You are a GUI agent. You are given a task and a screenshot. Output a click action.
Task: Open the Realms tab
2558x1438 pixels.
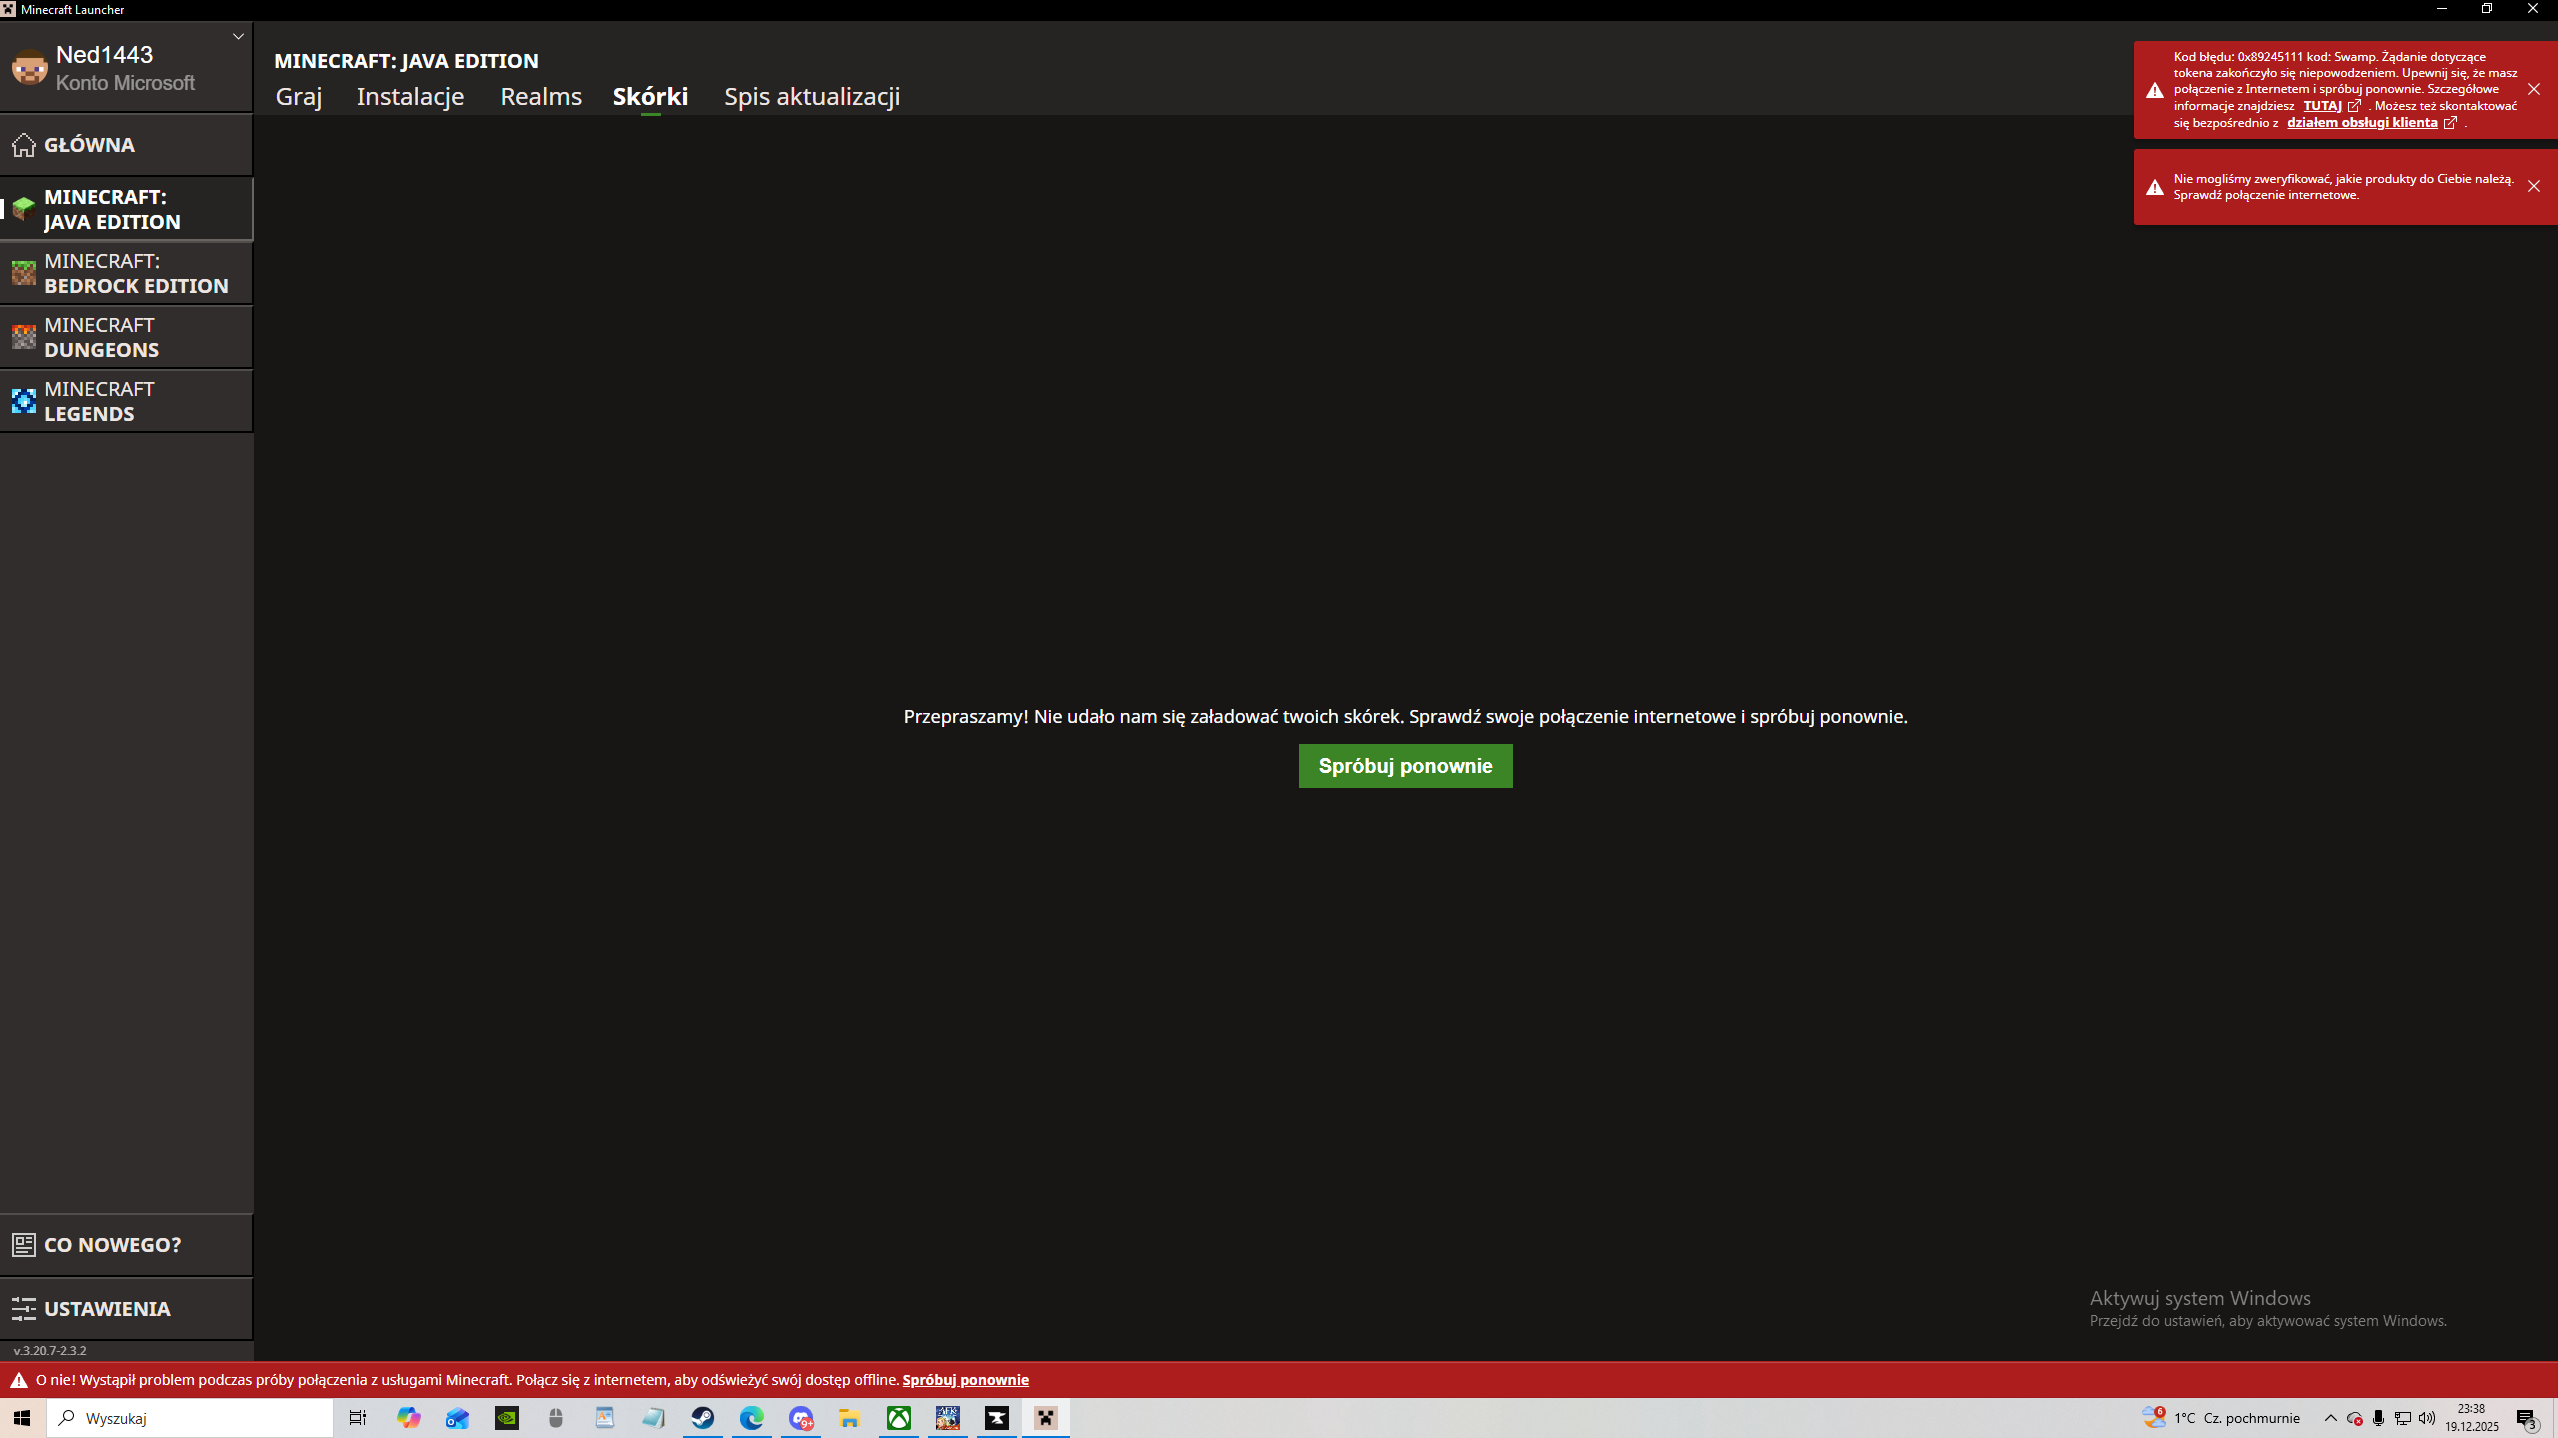coord(541,97)
